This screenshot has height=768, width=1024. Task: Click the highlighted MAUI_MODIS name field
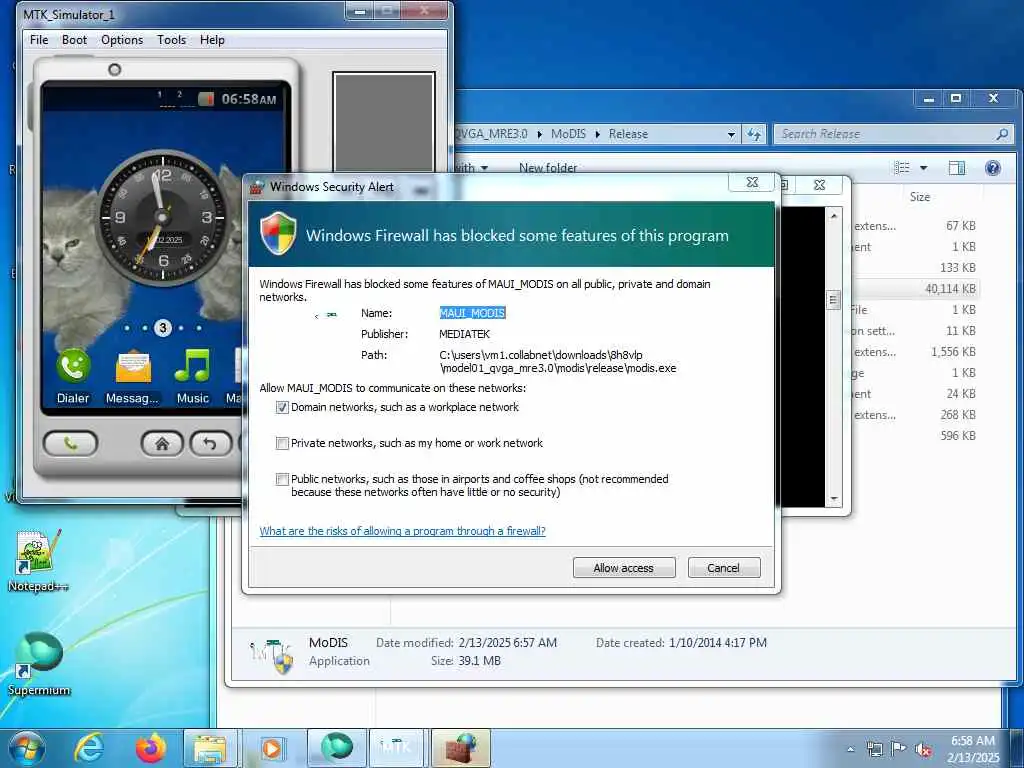[472, 313]
